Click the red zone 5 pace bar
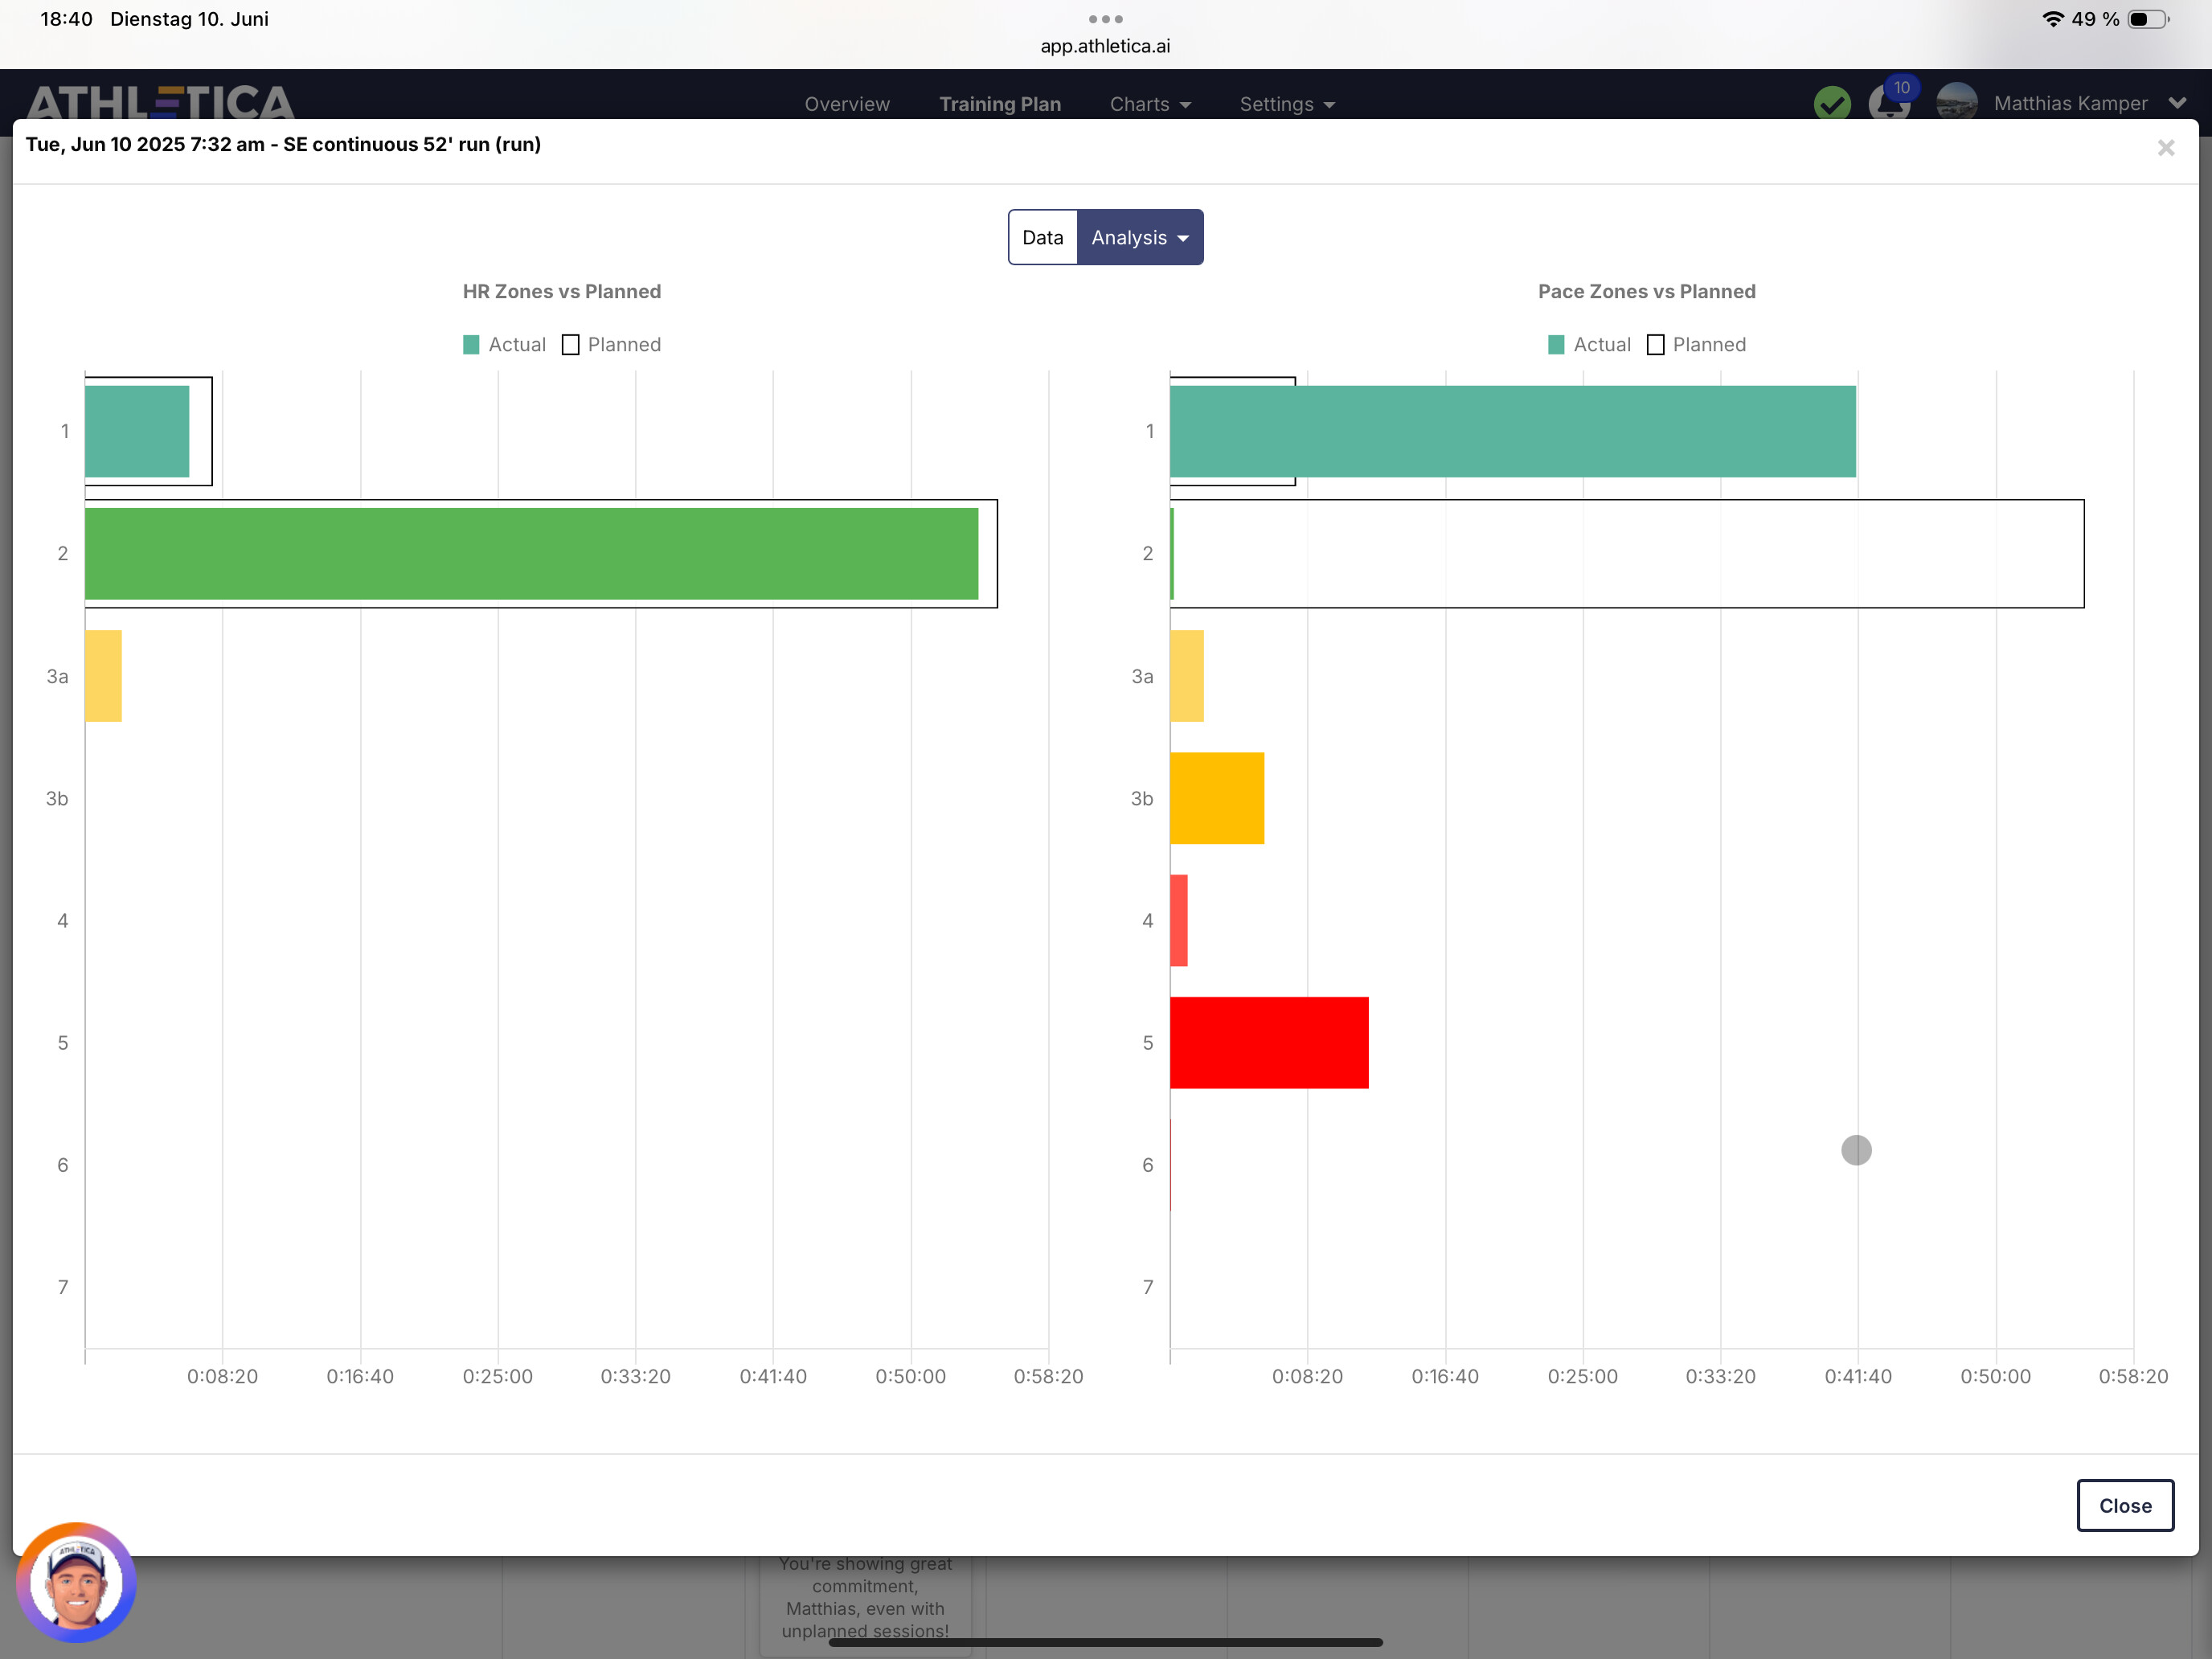Image resolution: width=2212 pixels, height=1659 pixels. point(1268,1042)
